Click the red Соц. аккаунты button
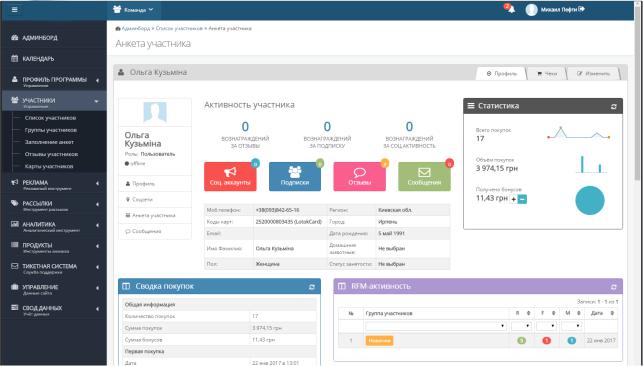Screen dimensions: 643x366 (x=230, y=176)
